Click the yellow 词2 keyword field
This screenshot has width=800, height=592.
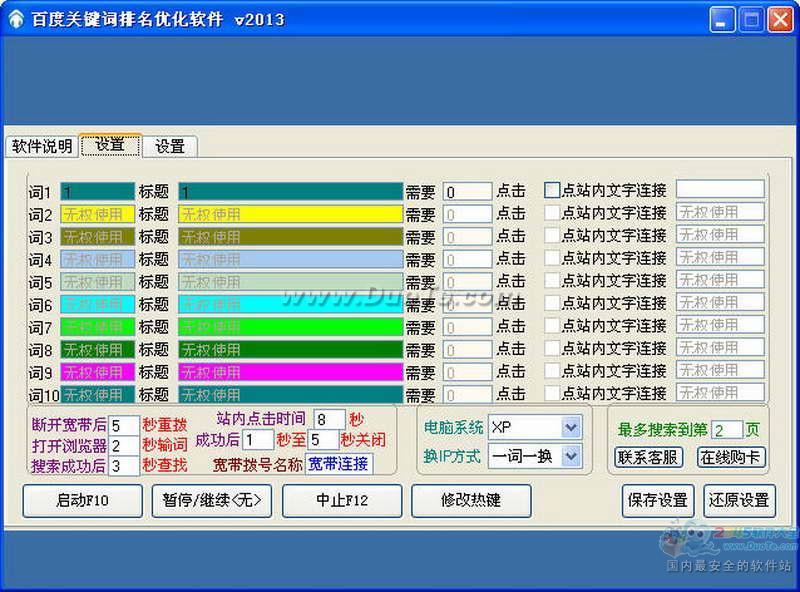(x=97, y=214)
